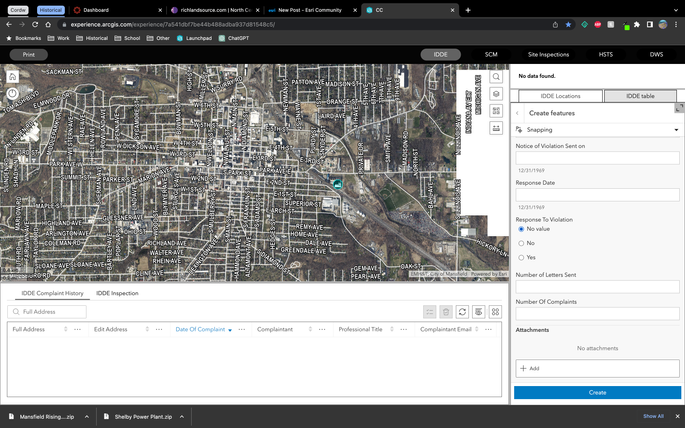The image size is (685, 428).
Task: Sort by Date Of Complaint column arrow
Action: point(230,330)
